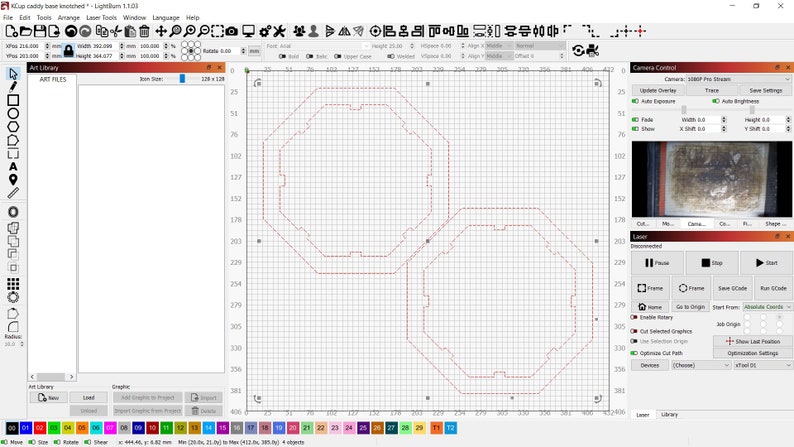This screenshot has height=447, width=794.
Task: Switch to the Shape Properties tab
Action: coord(776,224)
